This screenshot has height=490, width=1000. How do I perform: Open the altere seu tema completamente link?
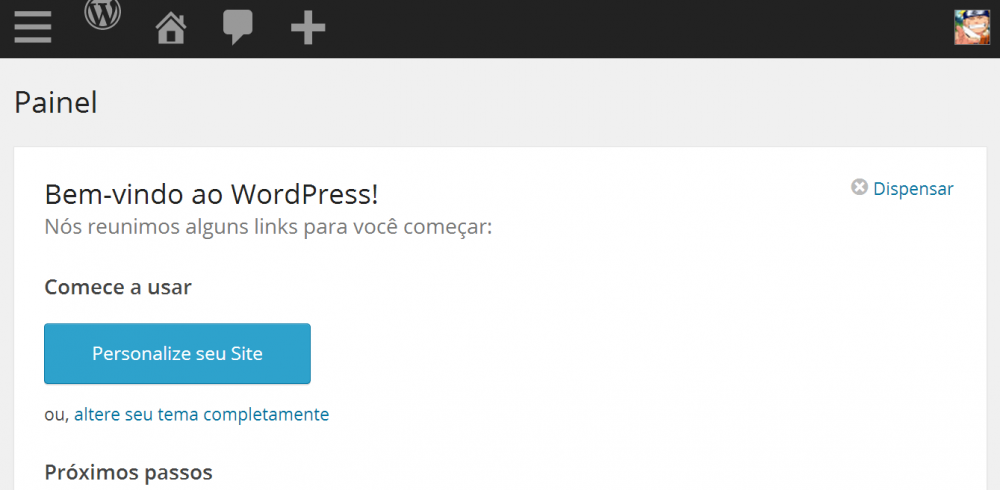[x=202, y=415]
